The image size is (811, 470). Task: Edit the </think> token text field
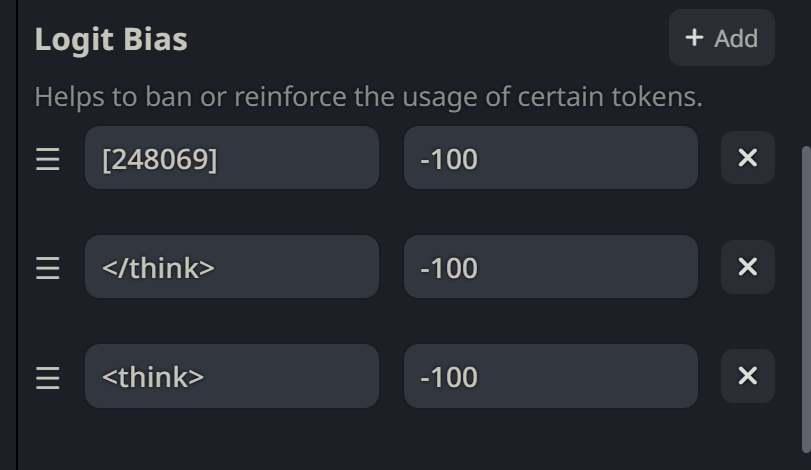coord(231,267)
